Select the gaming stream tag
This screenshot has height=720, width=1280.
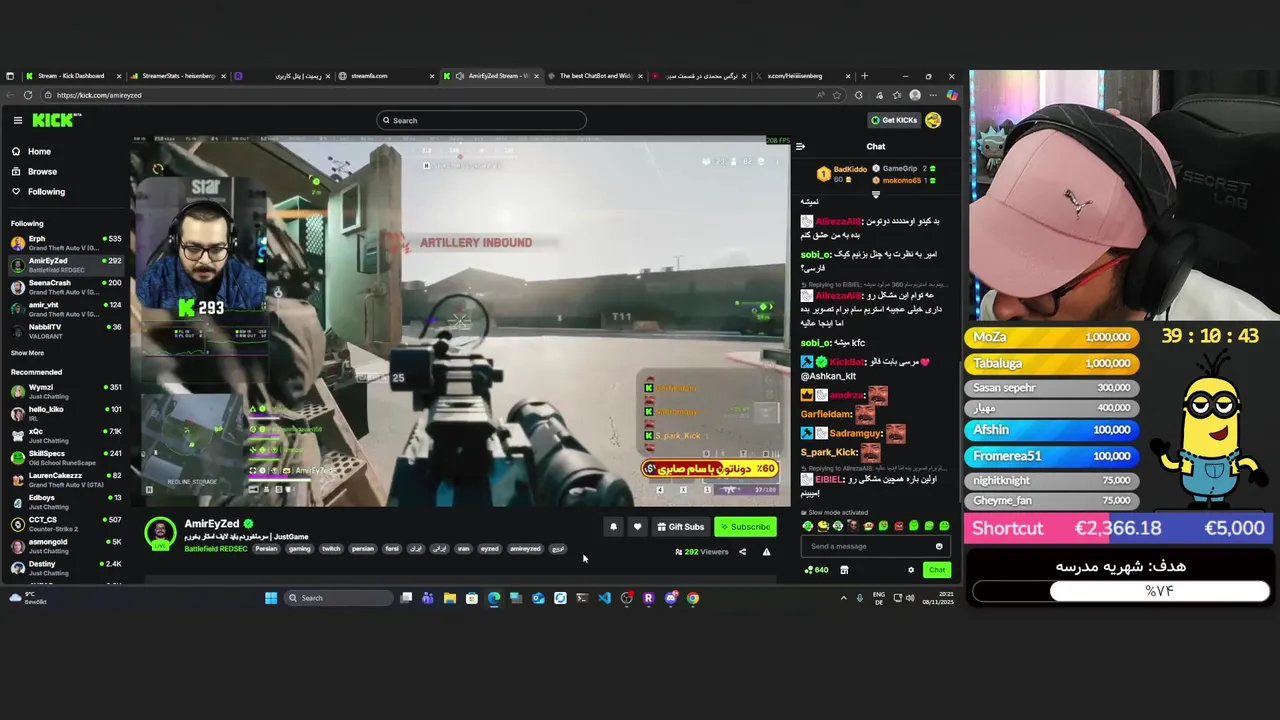[300, 548]
